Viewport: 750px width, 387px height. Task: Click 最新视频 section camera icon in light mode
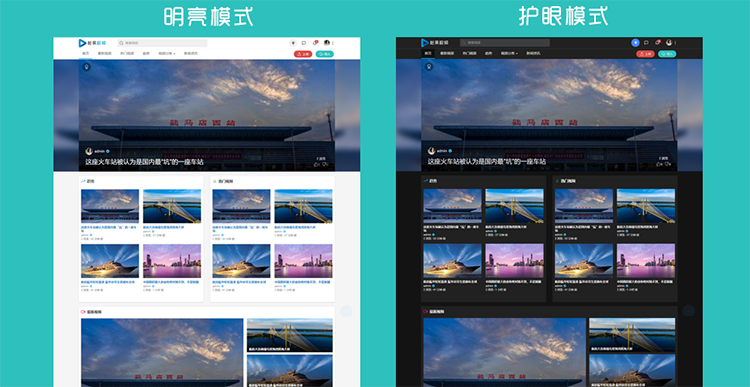click(83, 312)
